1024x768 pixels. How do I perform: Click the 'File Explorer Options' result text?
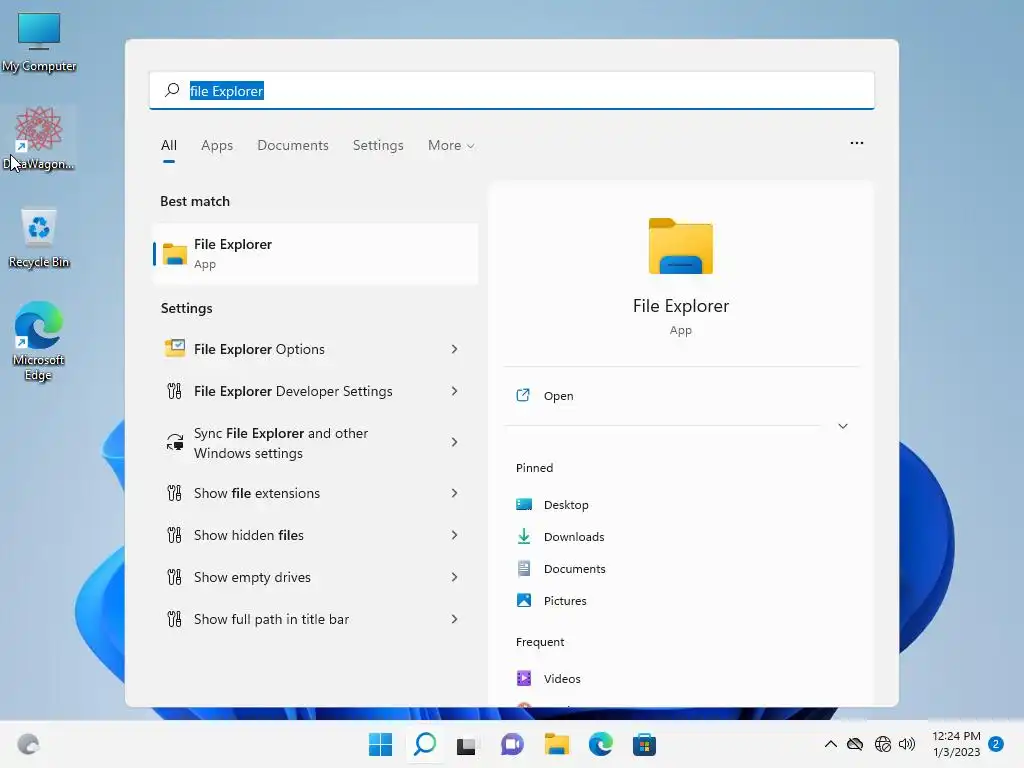[259, 349]
